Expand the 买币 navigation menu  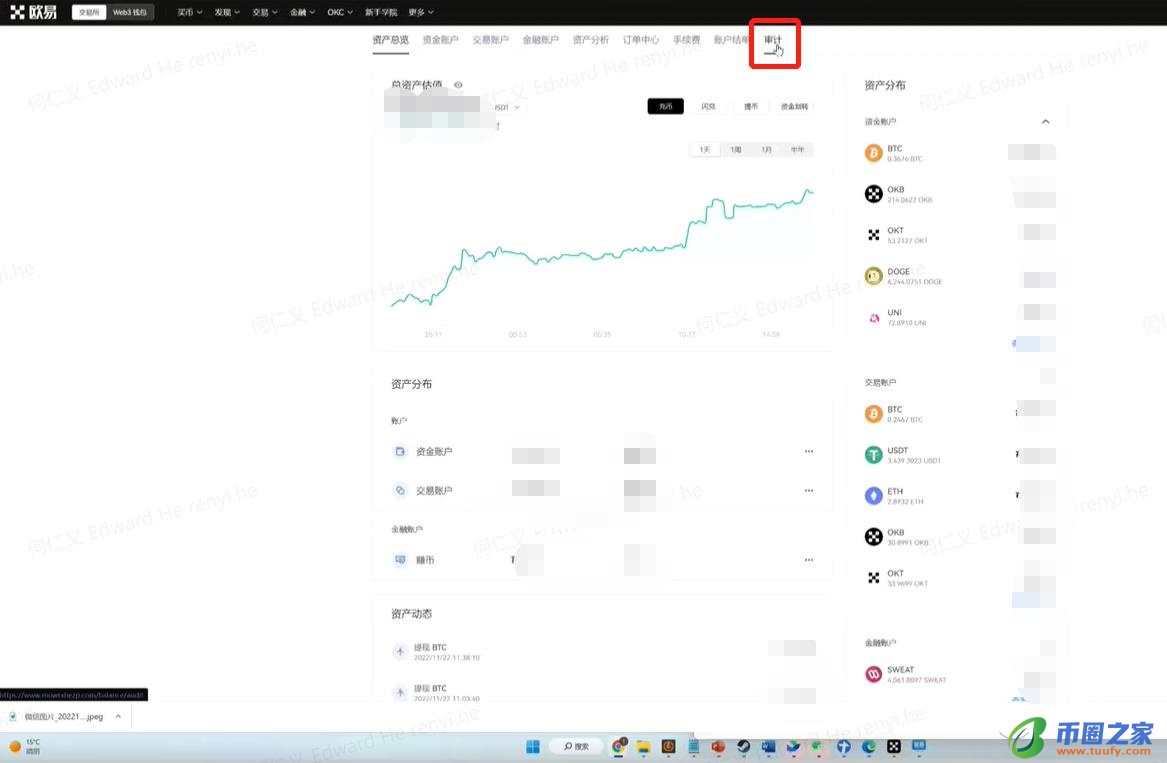tap(188, 12)
